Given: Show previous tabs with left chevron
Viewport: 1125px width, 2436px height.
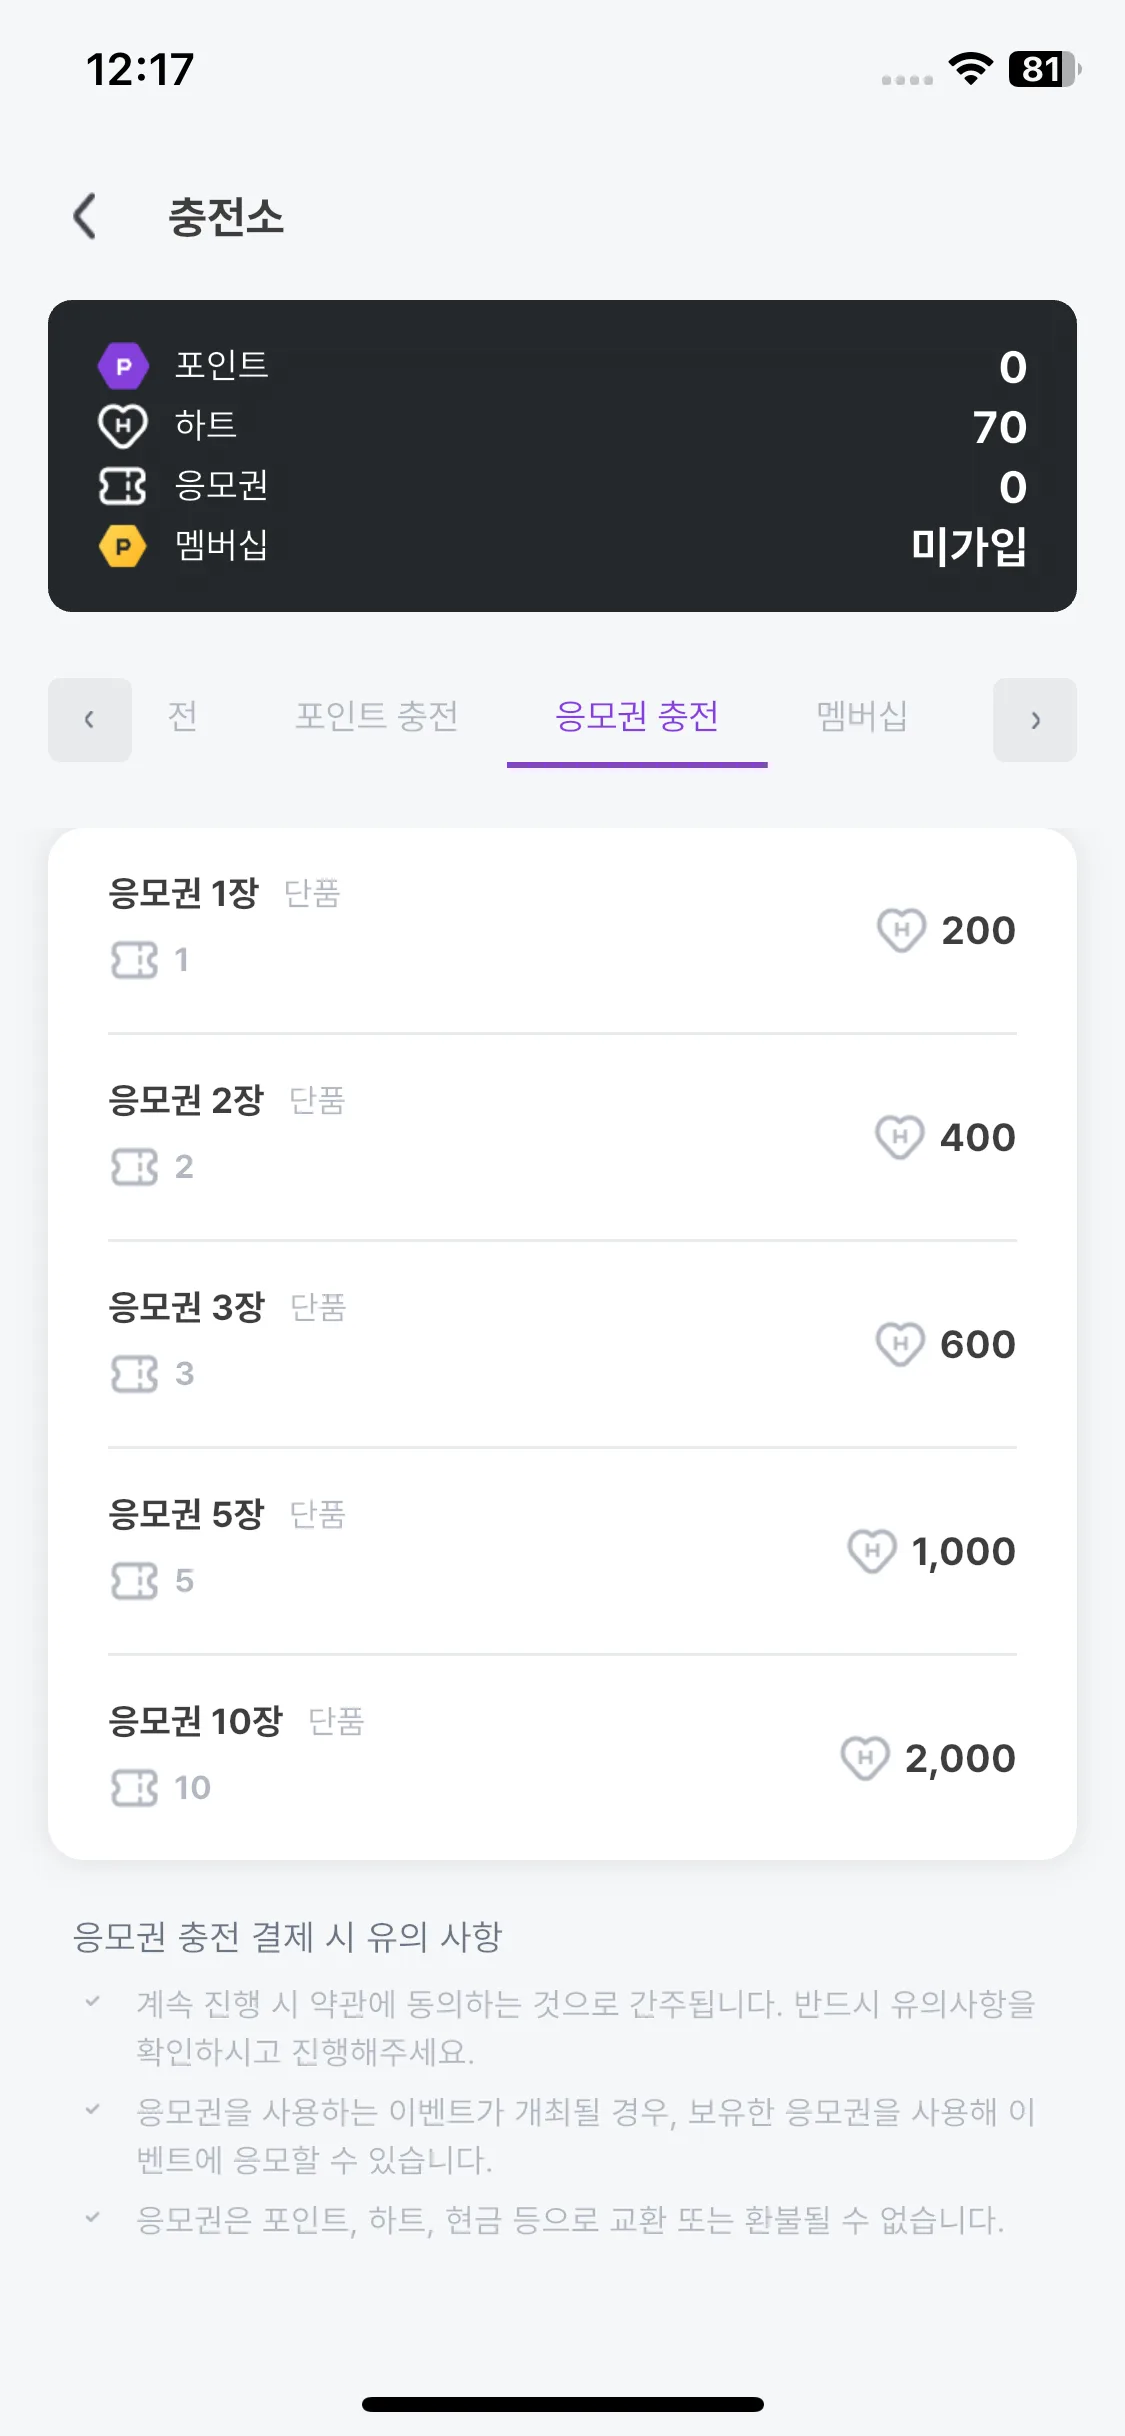Looking at the screenshot, I should tap(90, 720).
